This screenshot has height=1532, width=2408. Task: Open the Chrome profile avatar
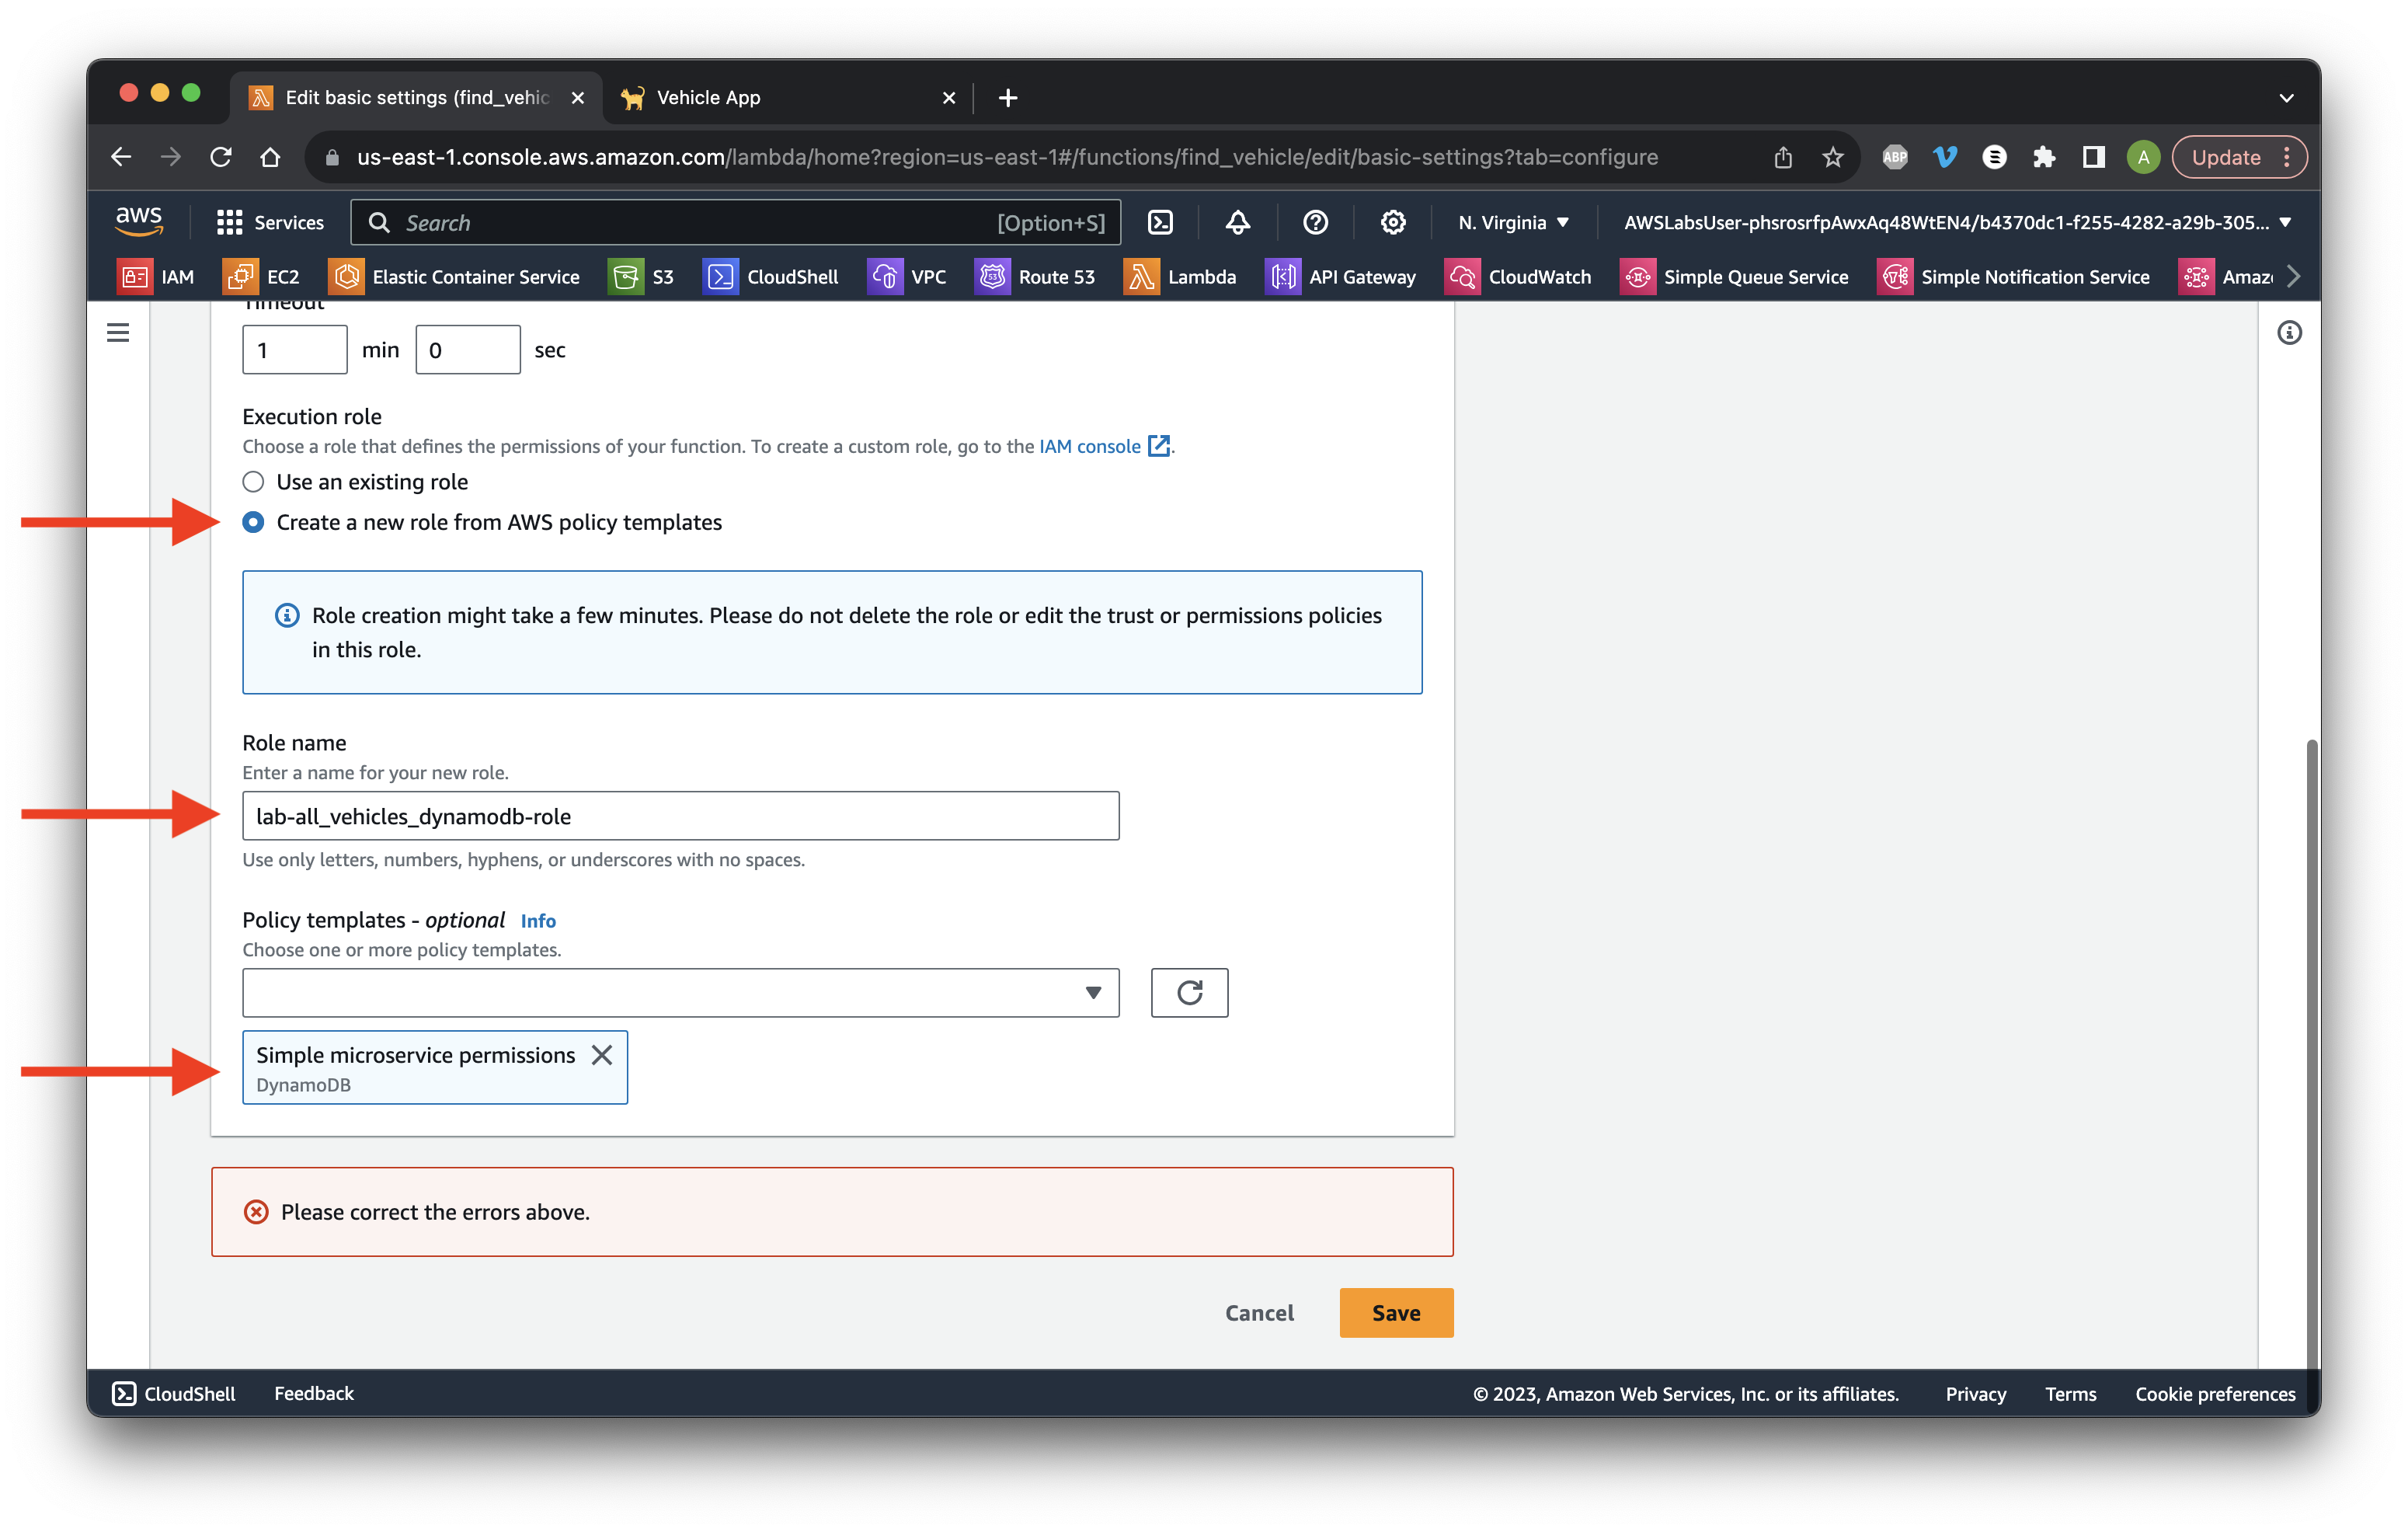click(2143, 157)
